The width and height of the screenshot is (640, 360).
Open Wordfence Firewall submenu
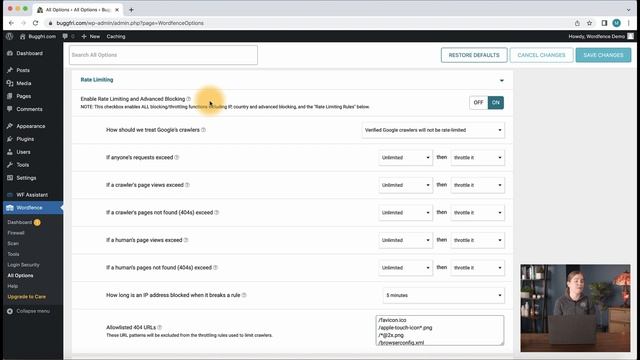(16, 233)
